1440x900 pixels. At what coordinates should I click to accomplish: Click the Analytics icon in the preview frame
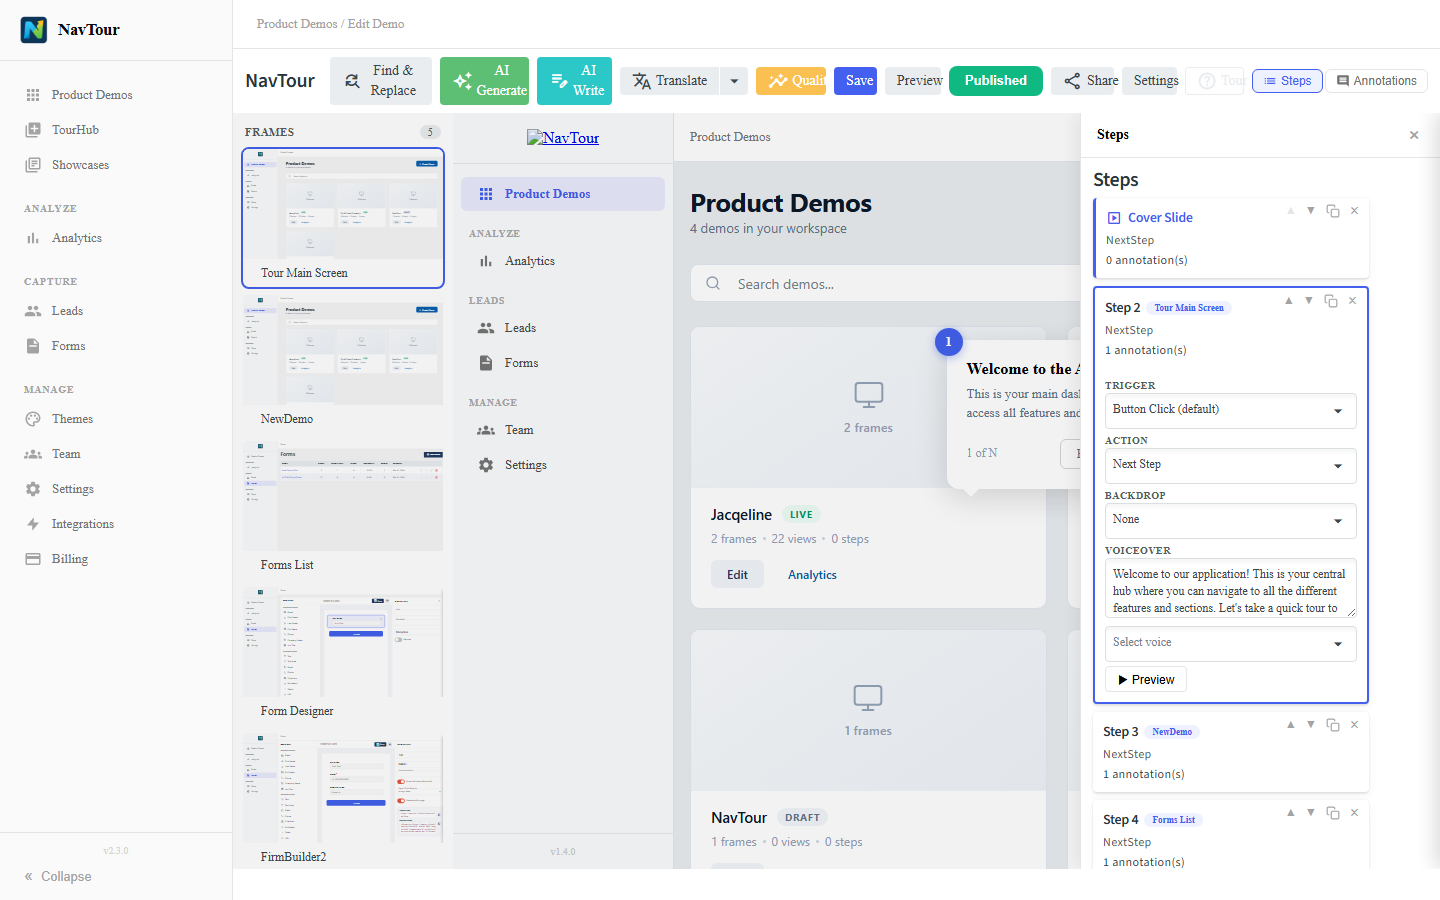486,261
